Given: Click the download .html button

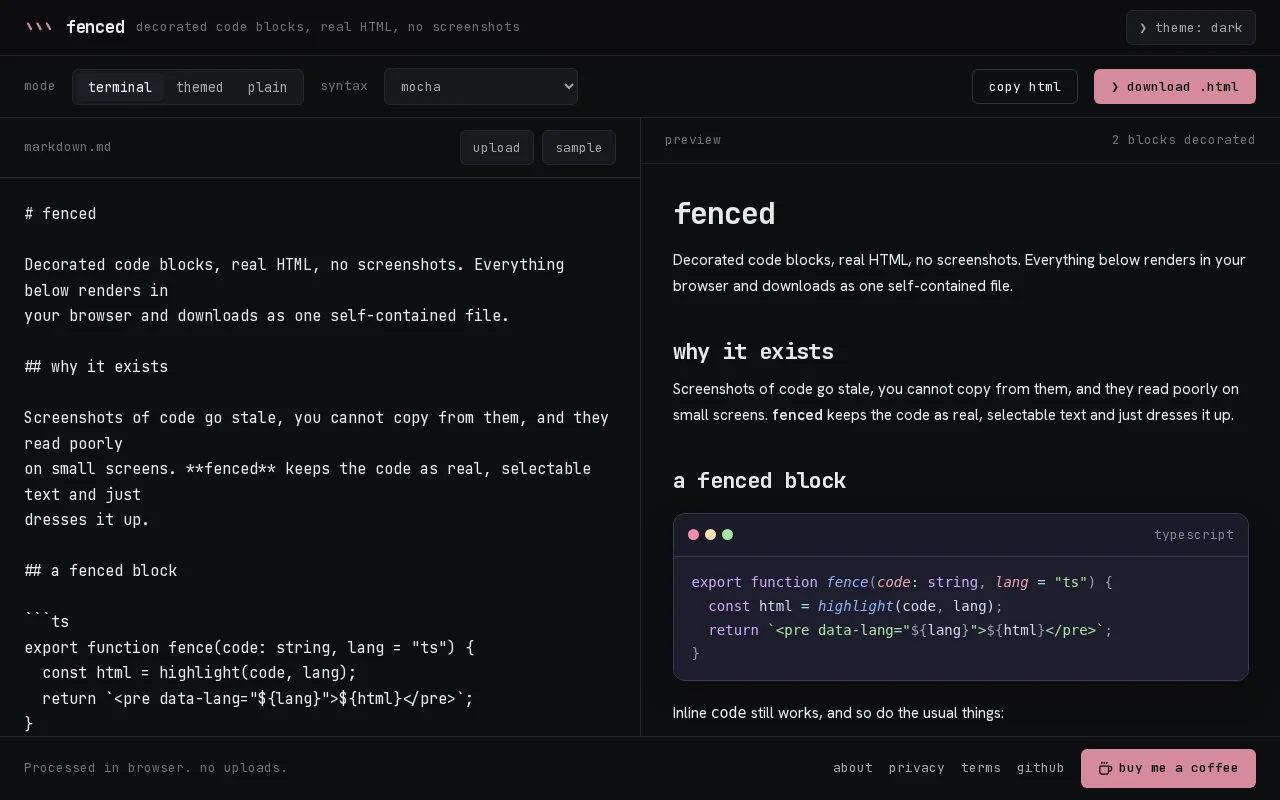Looking at the screenshot, I should (x=1175, y=87).
